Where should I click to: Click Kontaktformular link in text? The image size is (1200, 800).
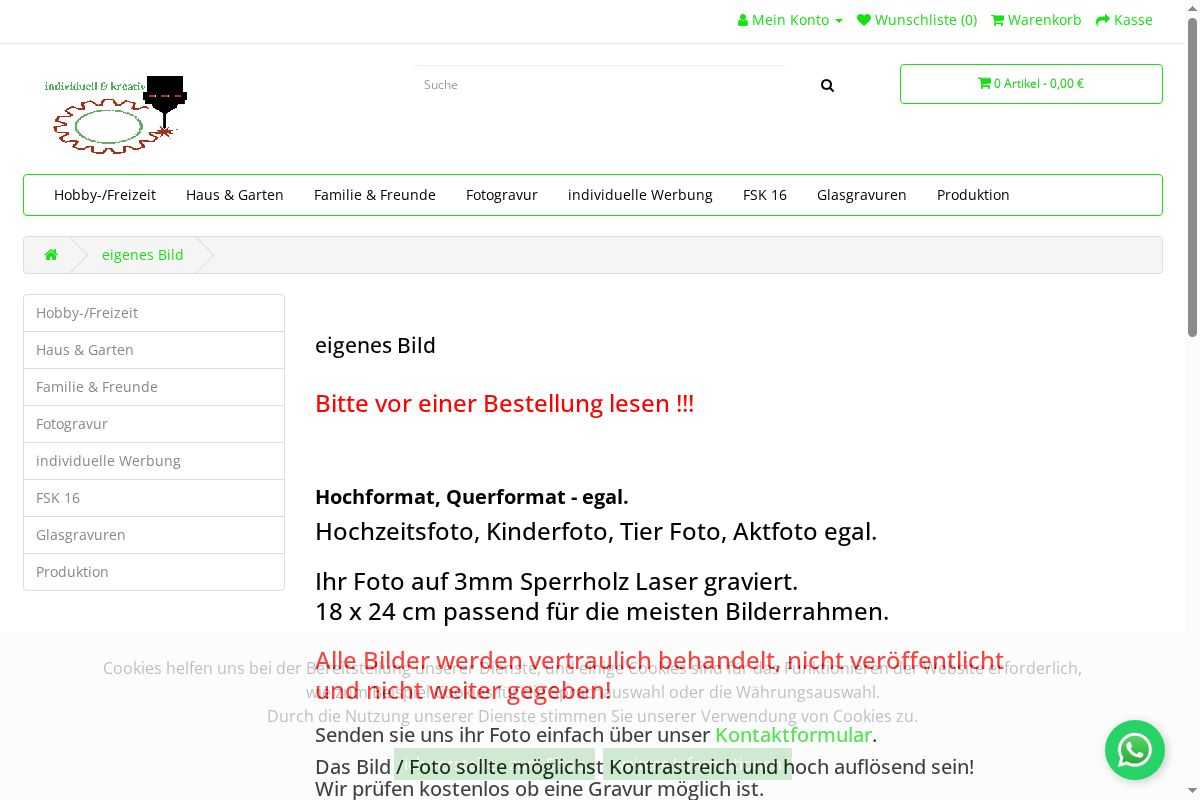point(793,735)
